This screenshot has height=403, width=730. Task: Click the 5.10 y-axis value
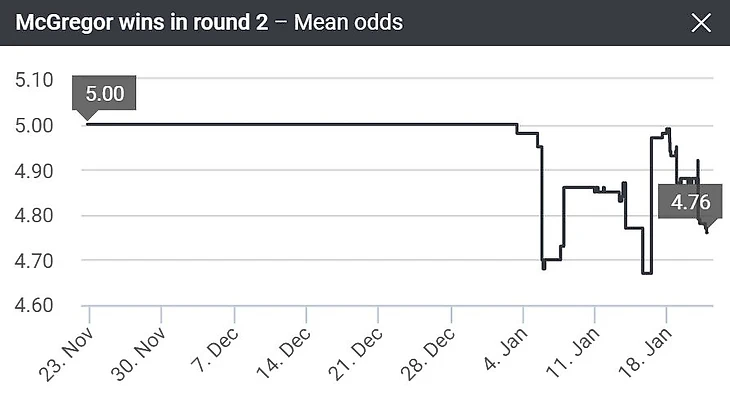[35, 80]
